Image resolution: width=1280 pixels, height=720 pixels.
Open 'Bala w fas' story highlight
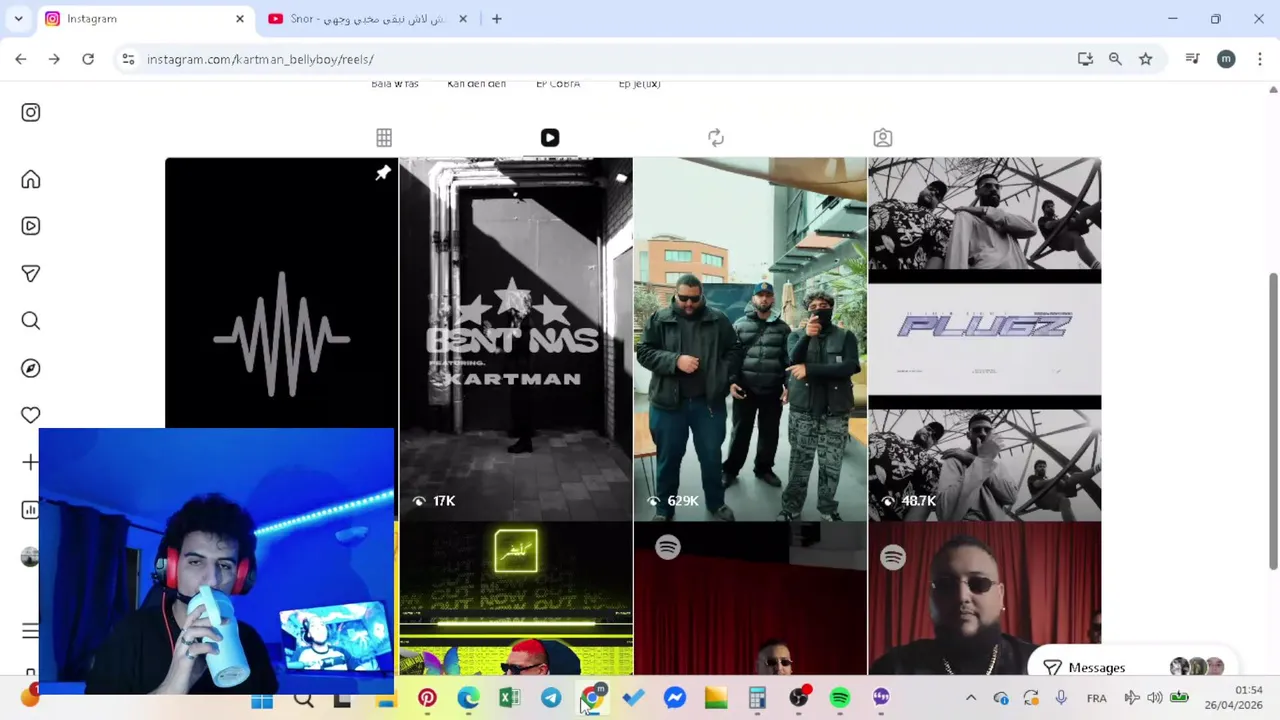pyautogui.click(x=395, y=84)
